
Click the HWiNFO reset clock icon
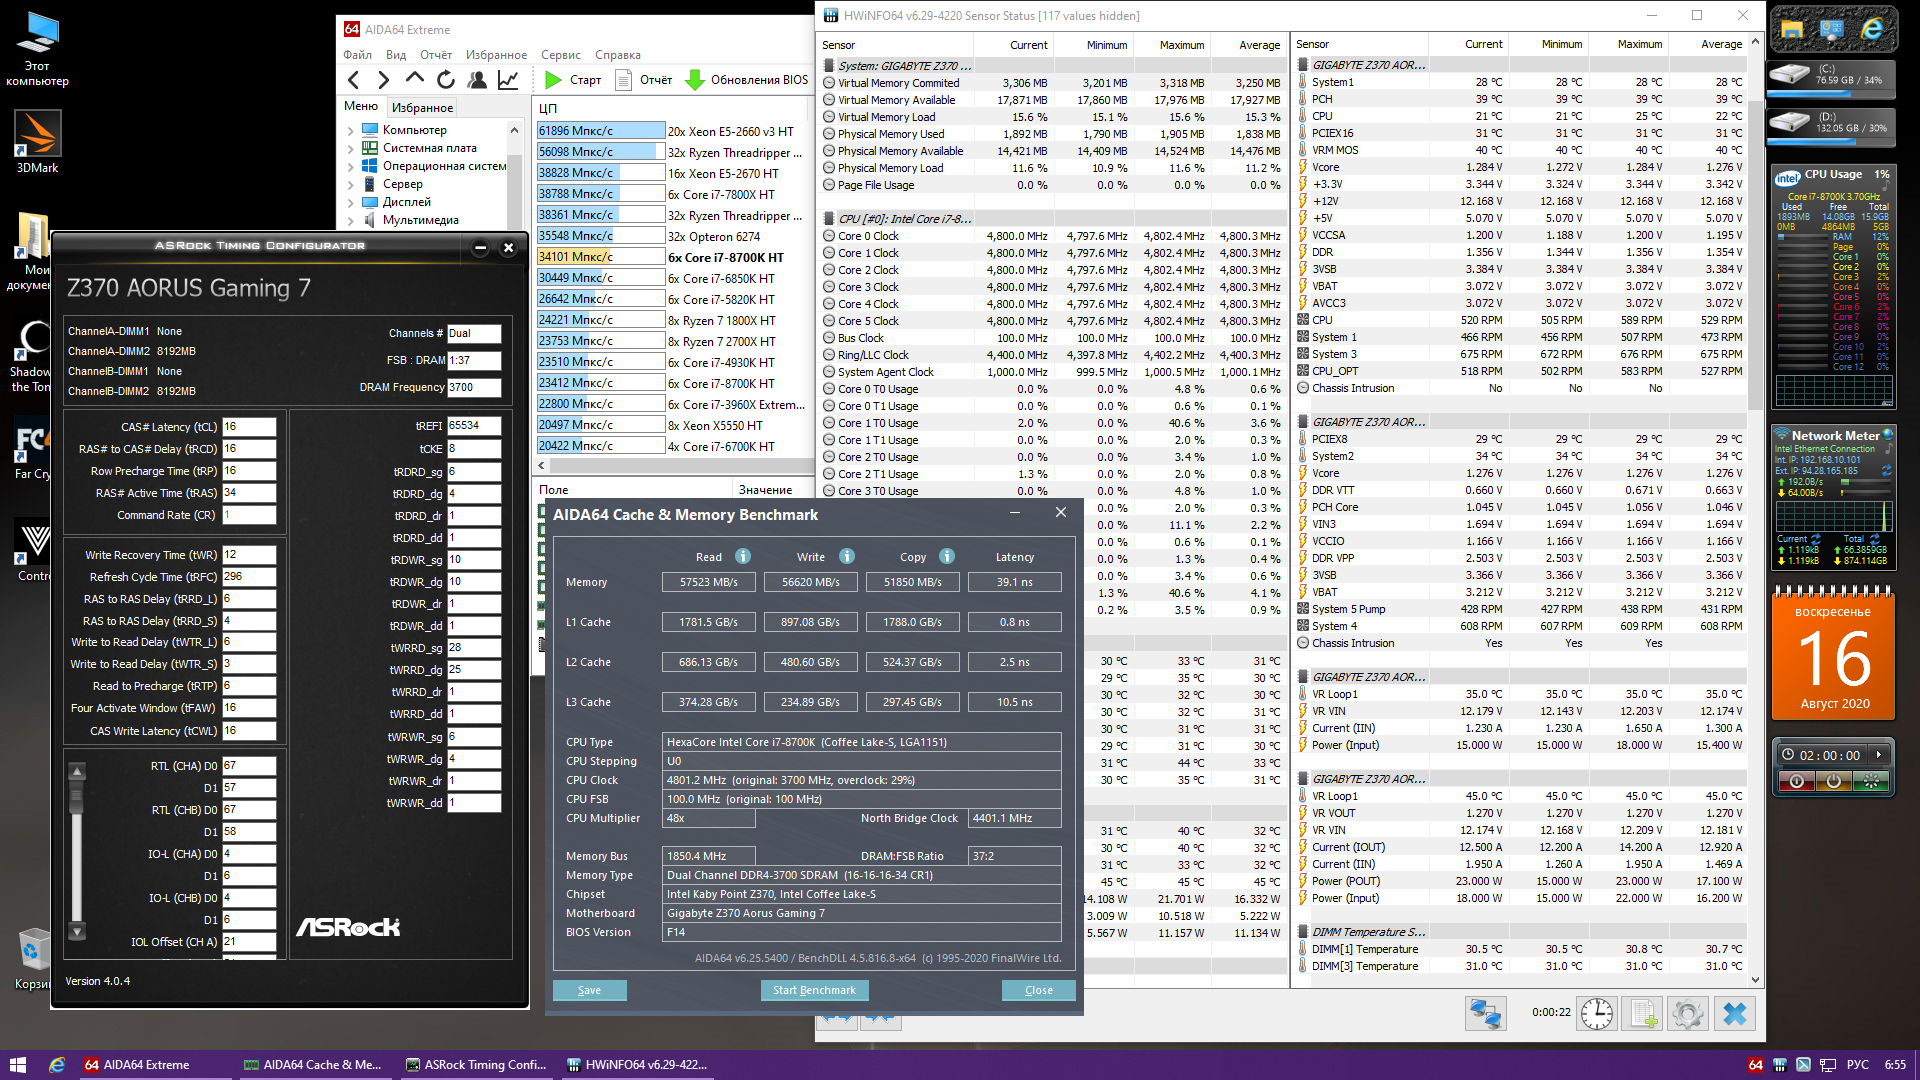tap(1596, 1013)
